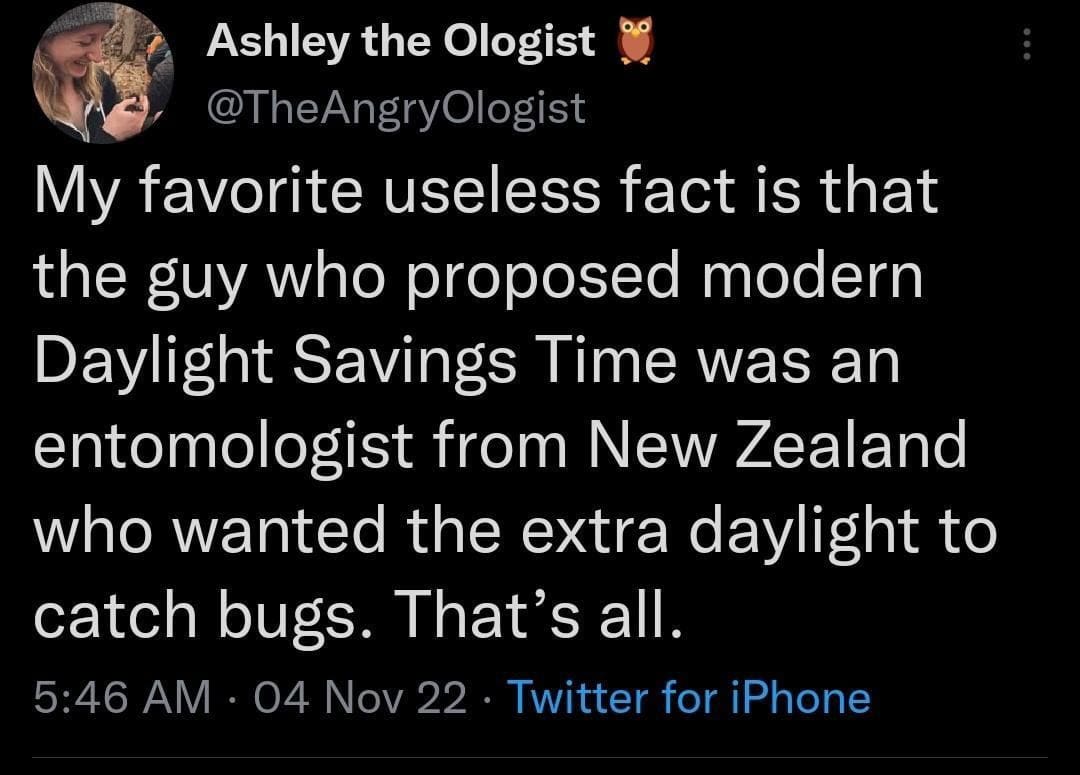This screenshot has height=775, width=1080.
Task: Click the word "entomologist" in the tweet
Action: point(223,445)
